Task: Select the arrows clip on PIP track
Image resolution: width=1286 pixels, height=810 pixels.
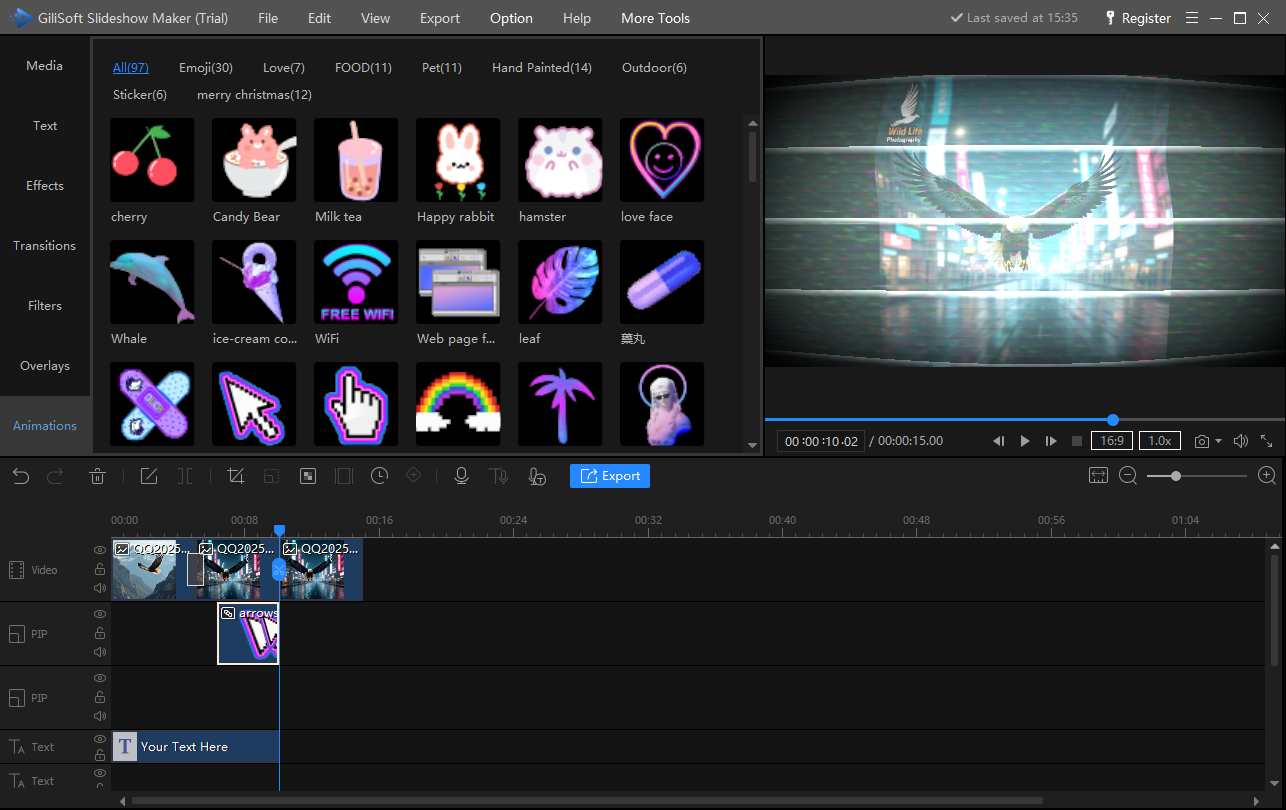Action: point(248,633)
